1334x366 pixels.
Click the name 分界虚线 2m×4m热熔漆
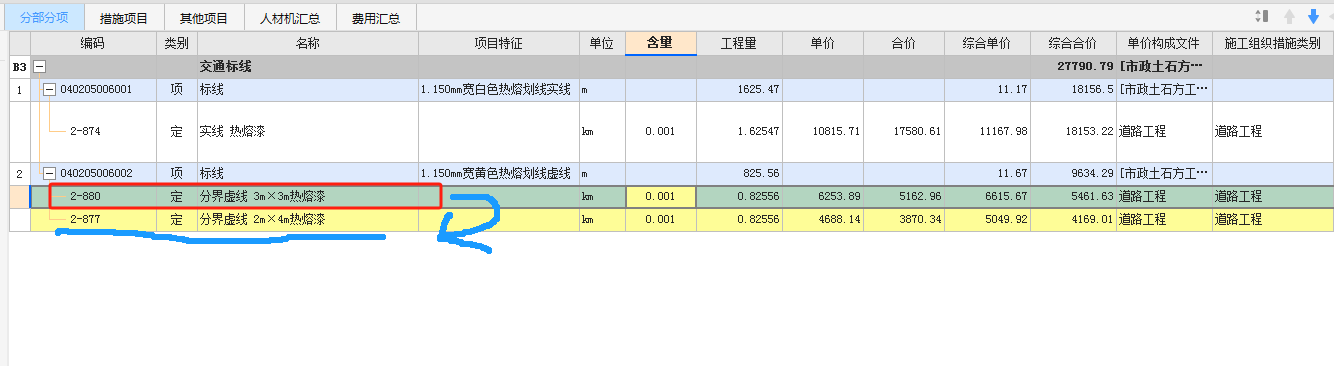[x=262, y=219]
